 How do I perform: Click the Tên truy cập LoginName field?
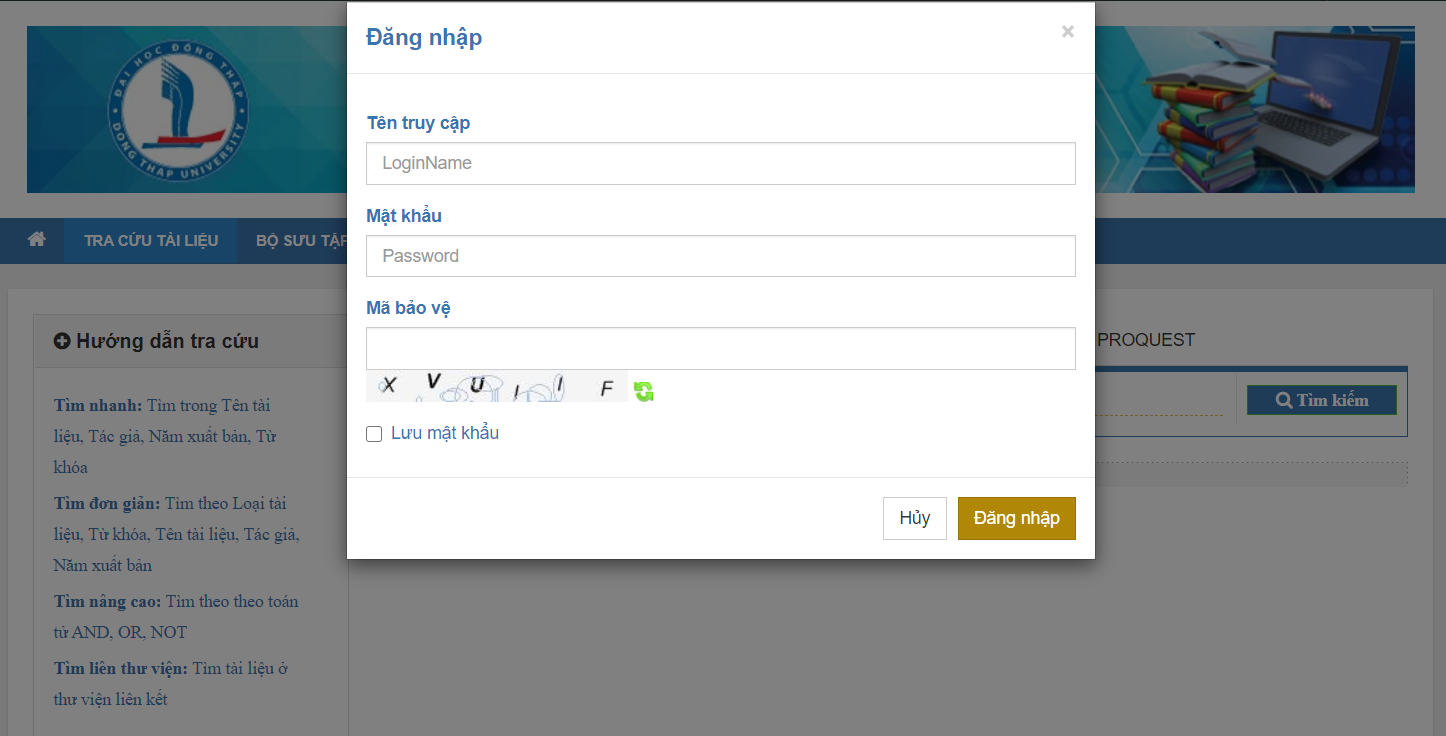click(720, 164)
